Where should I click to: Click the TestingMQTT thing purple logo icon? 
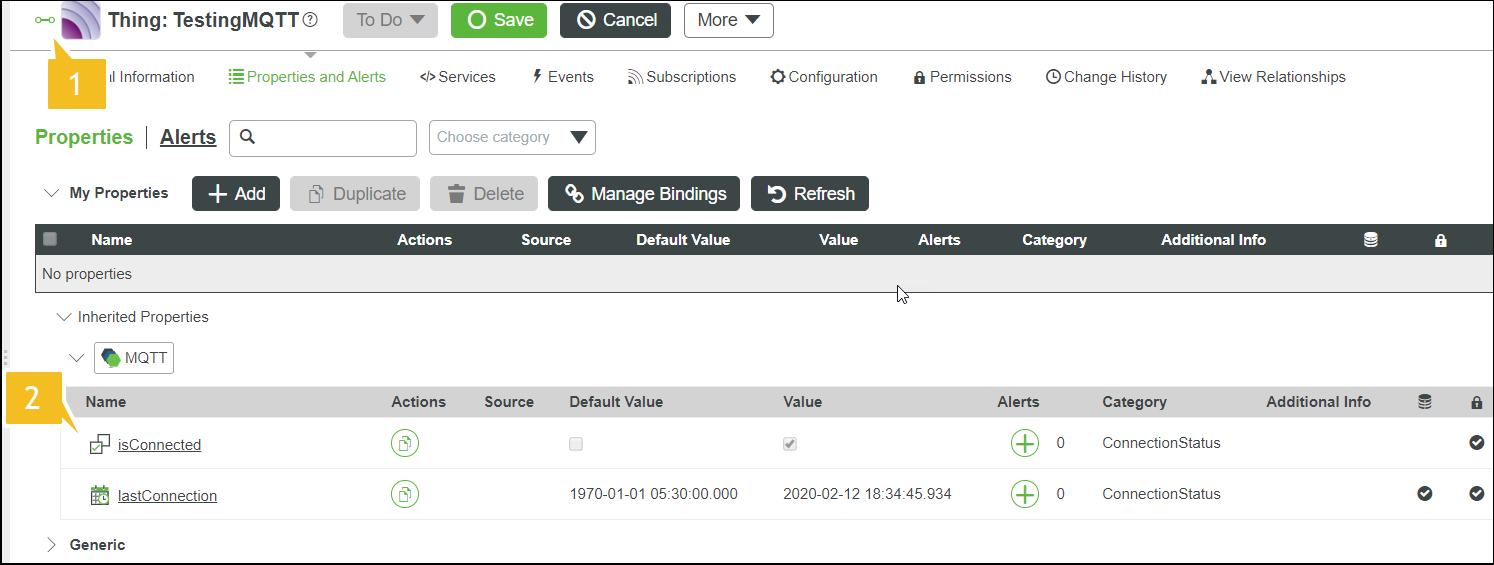(81, 20)
